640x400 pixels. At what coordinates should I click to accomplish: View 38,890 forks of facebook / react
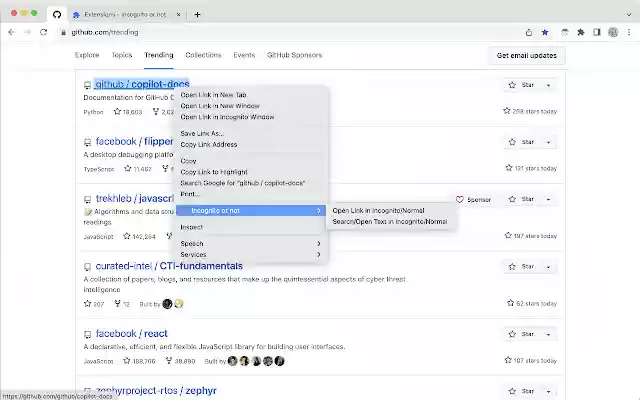180,361
